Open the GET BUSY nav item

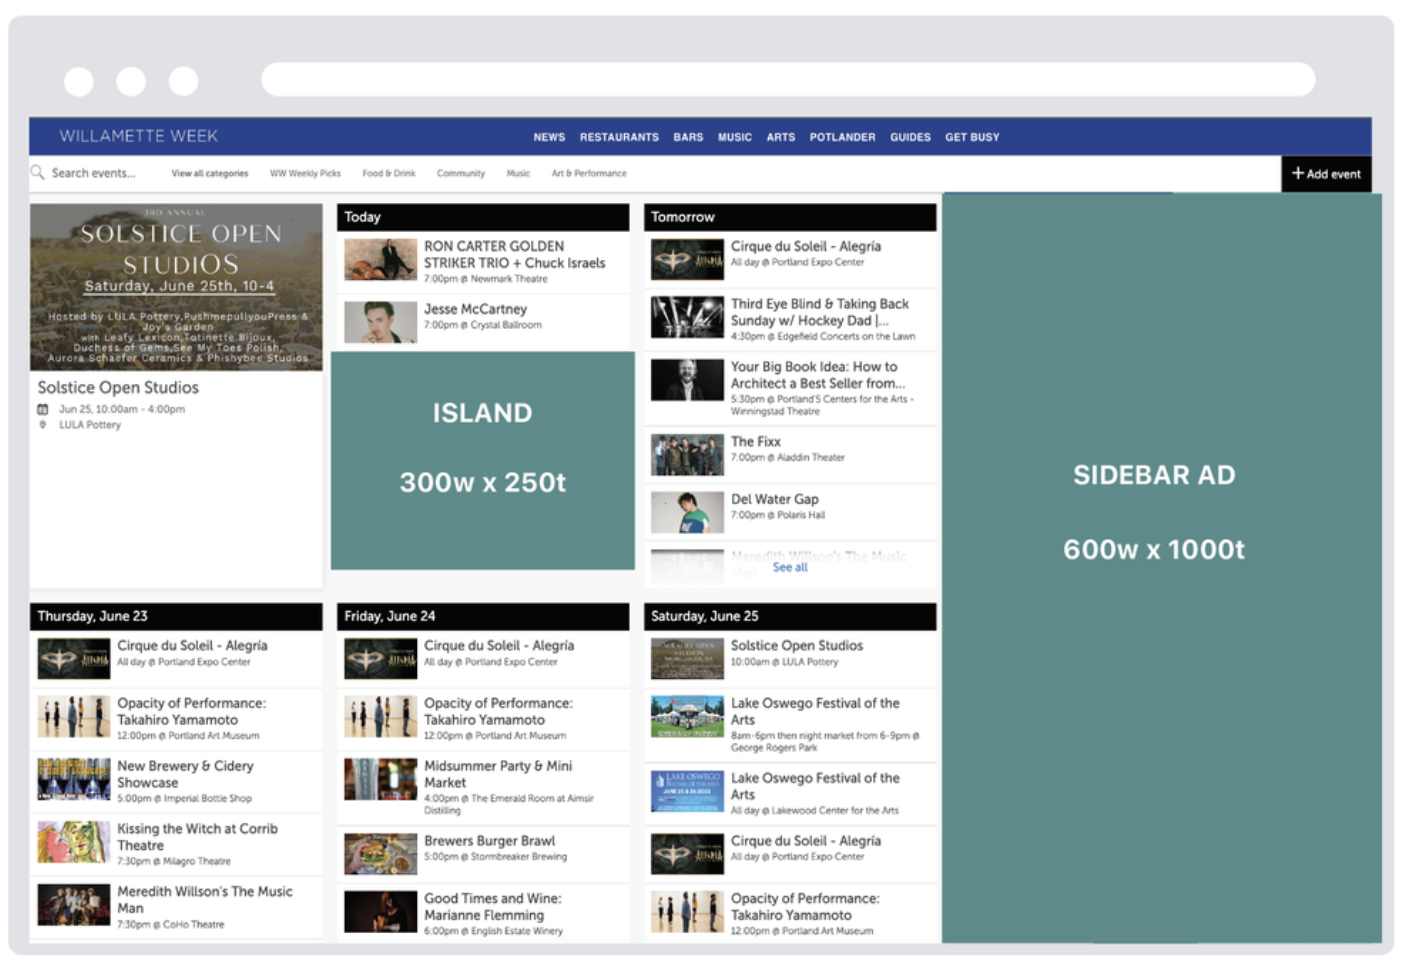coord(972,137)
